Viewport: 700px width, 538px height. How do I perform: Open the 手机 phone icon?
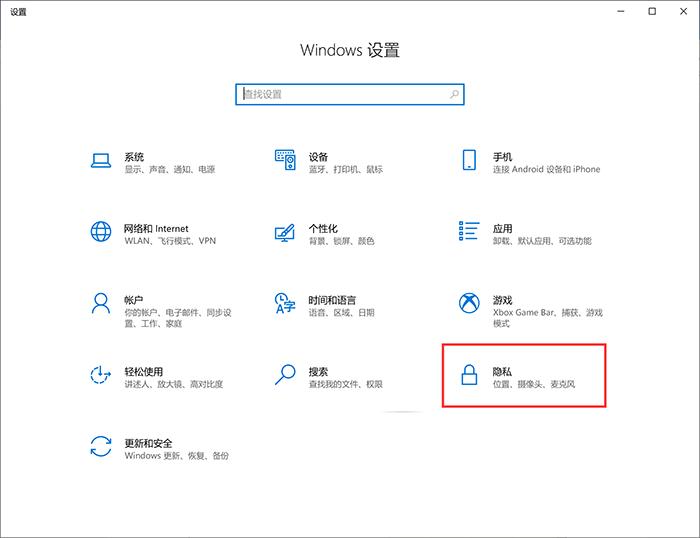click(x=469, y=160)
